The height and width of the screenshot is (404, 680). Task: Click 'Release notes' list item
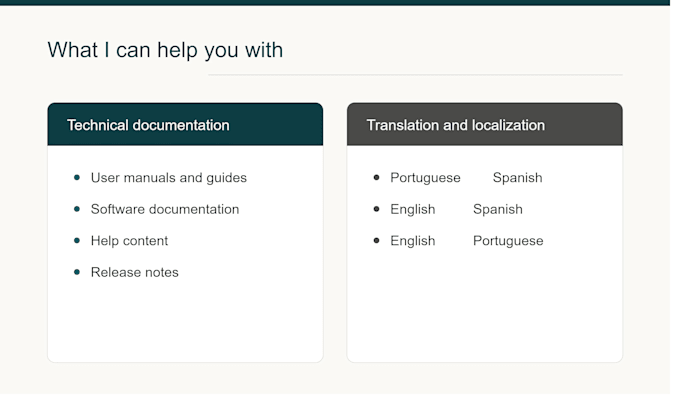click(x=134, y=272)
